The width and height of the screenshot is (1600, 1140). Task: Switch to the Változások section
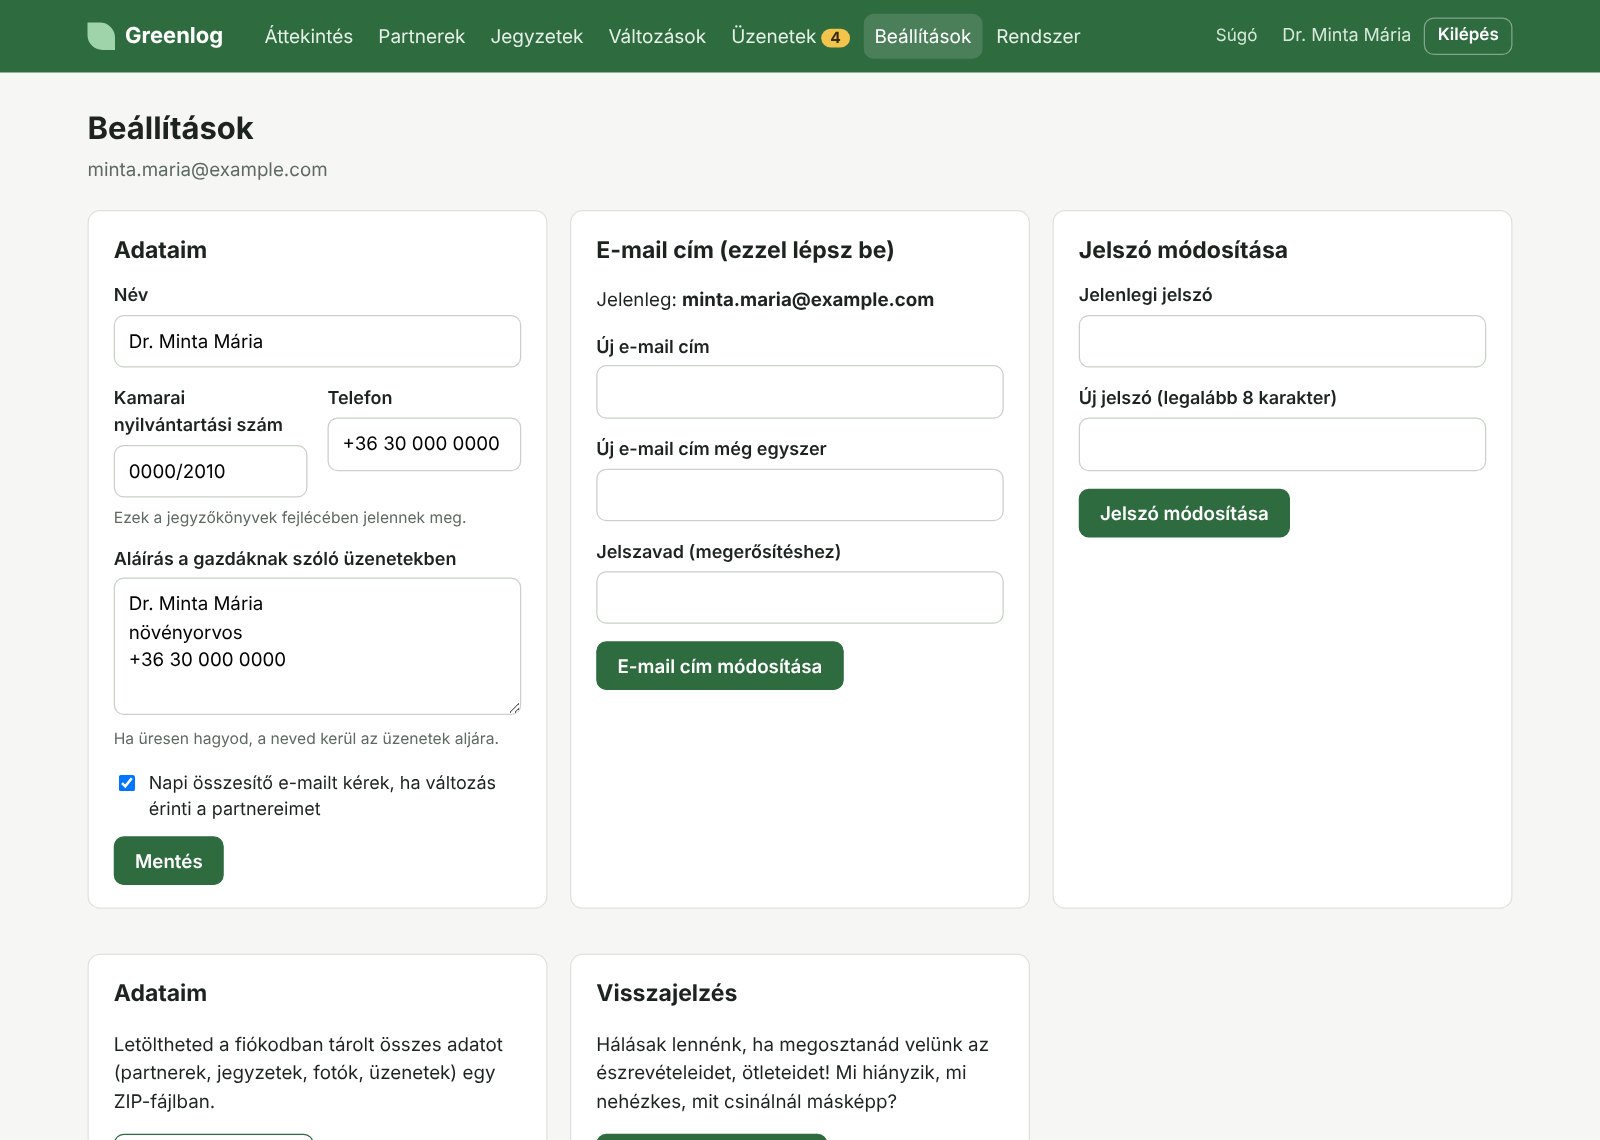(x=657, y=36)
